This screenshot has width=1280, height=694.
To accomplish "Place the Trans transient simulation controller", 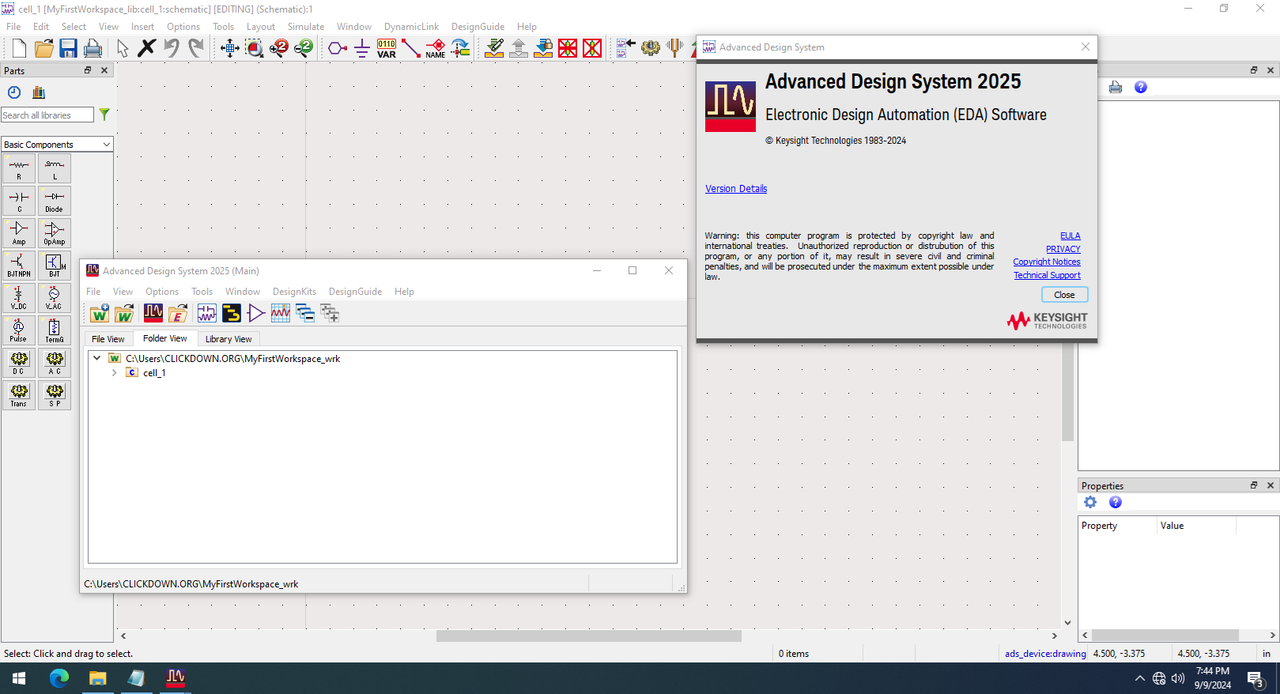I will point(19,395).
